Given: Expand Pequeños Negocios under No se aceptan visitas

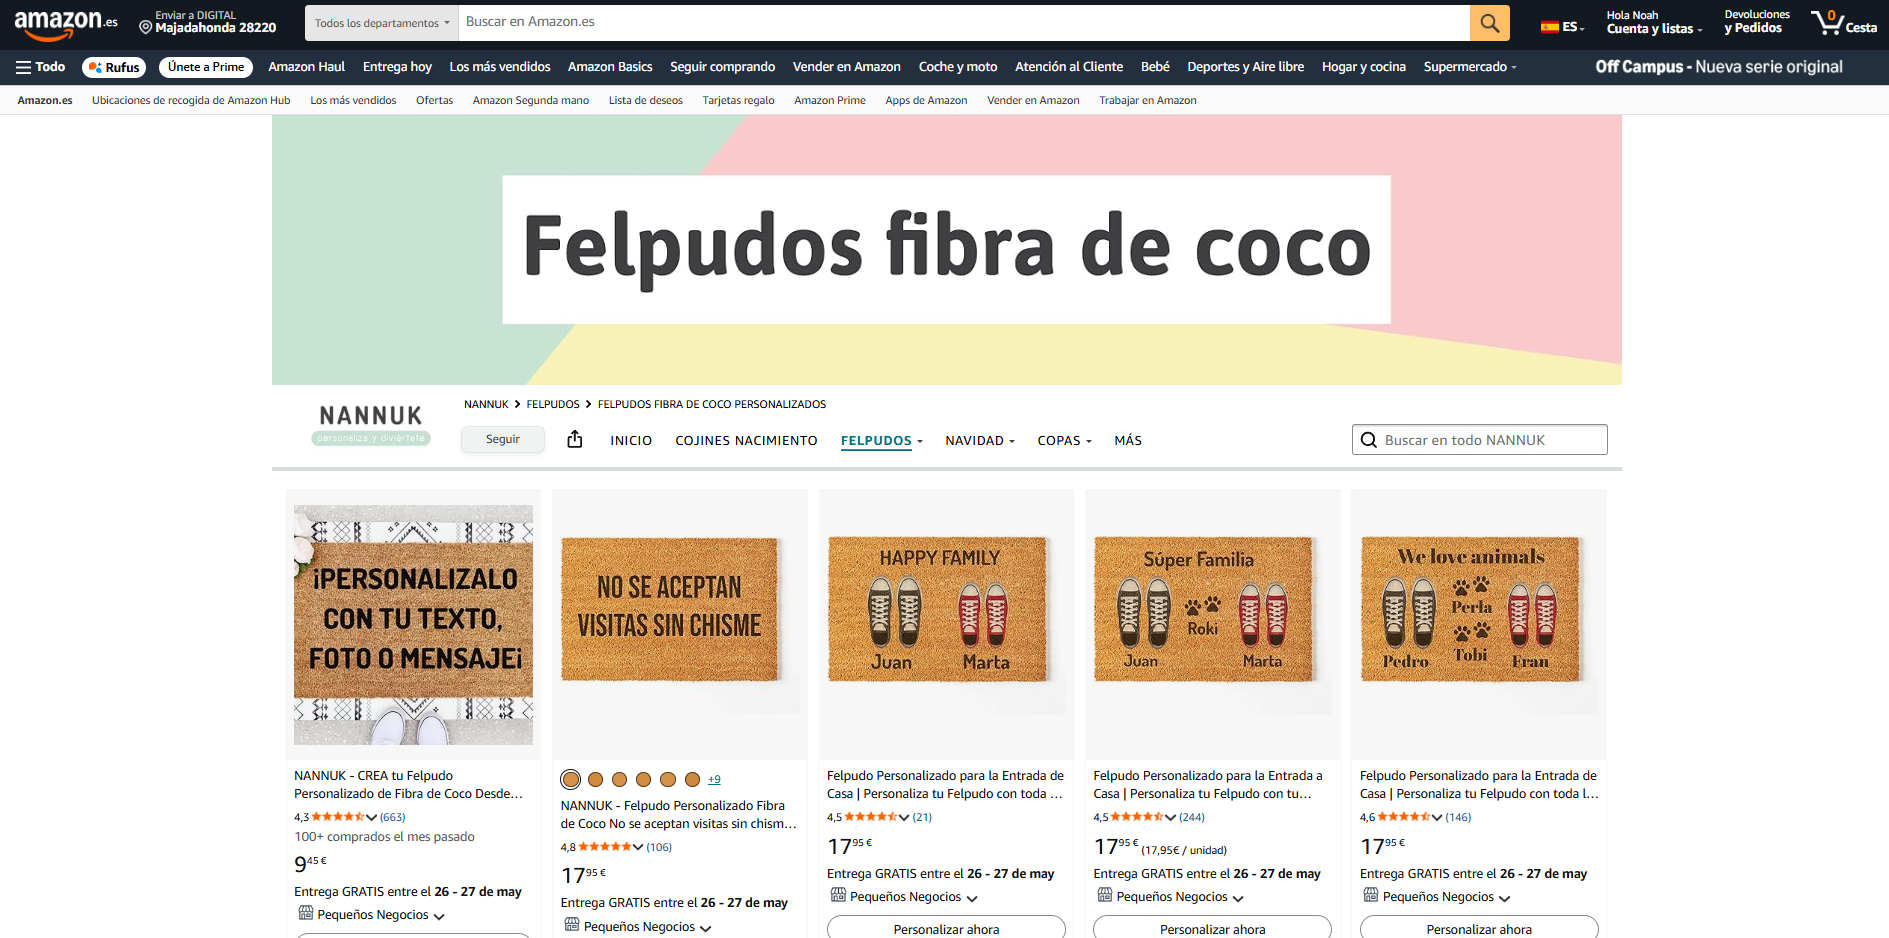Looking at the screenshot, I should click(x=706, y=928).
